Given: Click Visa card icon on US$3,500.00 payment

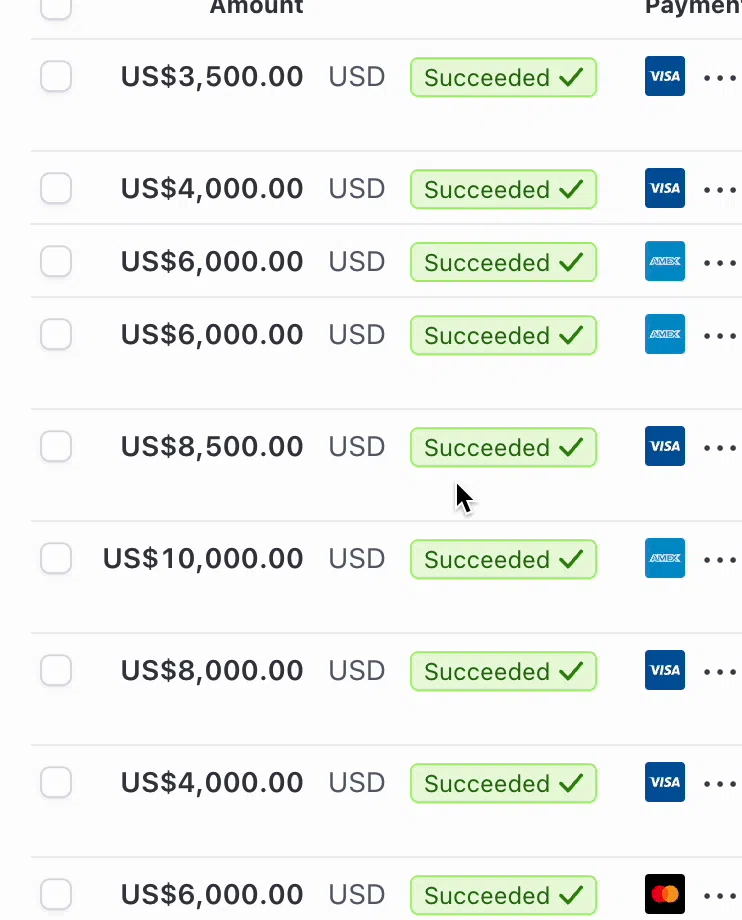Looking at the screenshot, I should pos(665,77).
